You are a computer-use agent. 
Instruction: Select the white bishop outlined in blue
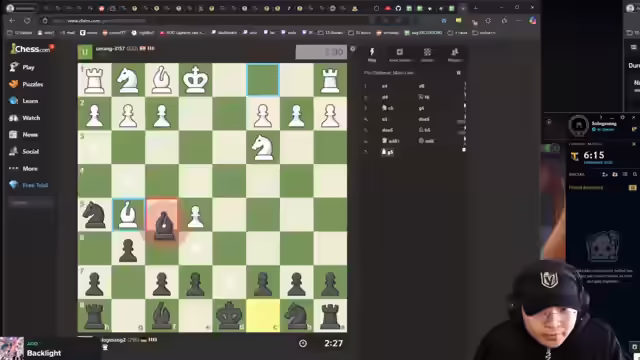[128, 215]
